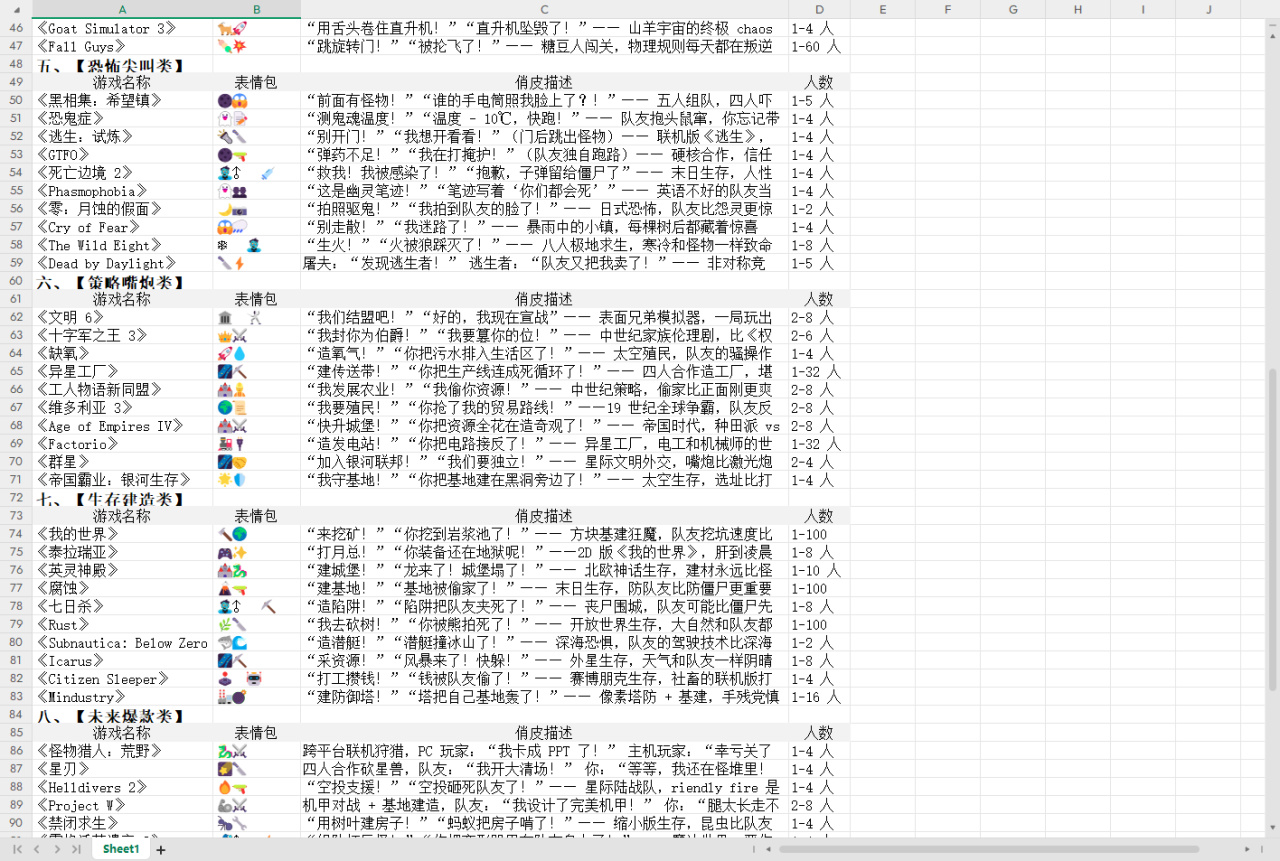Select the 六、【策略嘴炮类】 section heading

122,281
